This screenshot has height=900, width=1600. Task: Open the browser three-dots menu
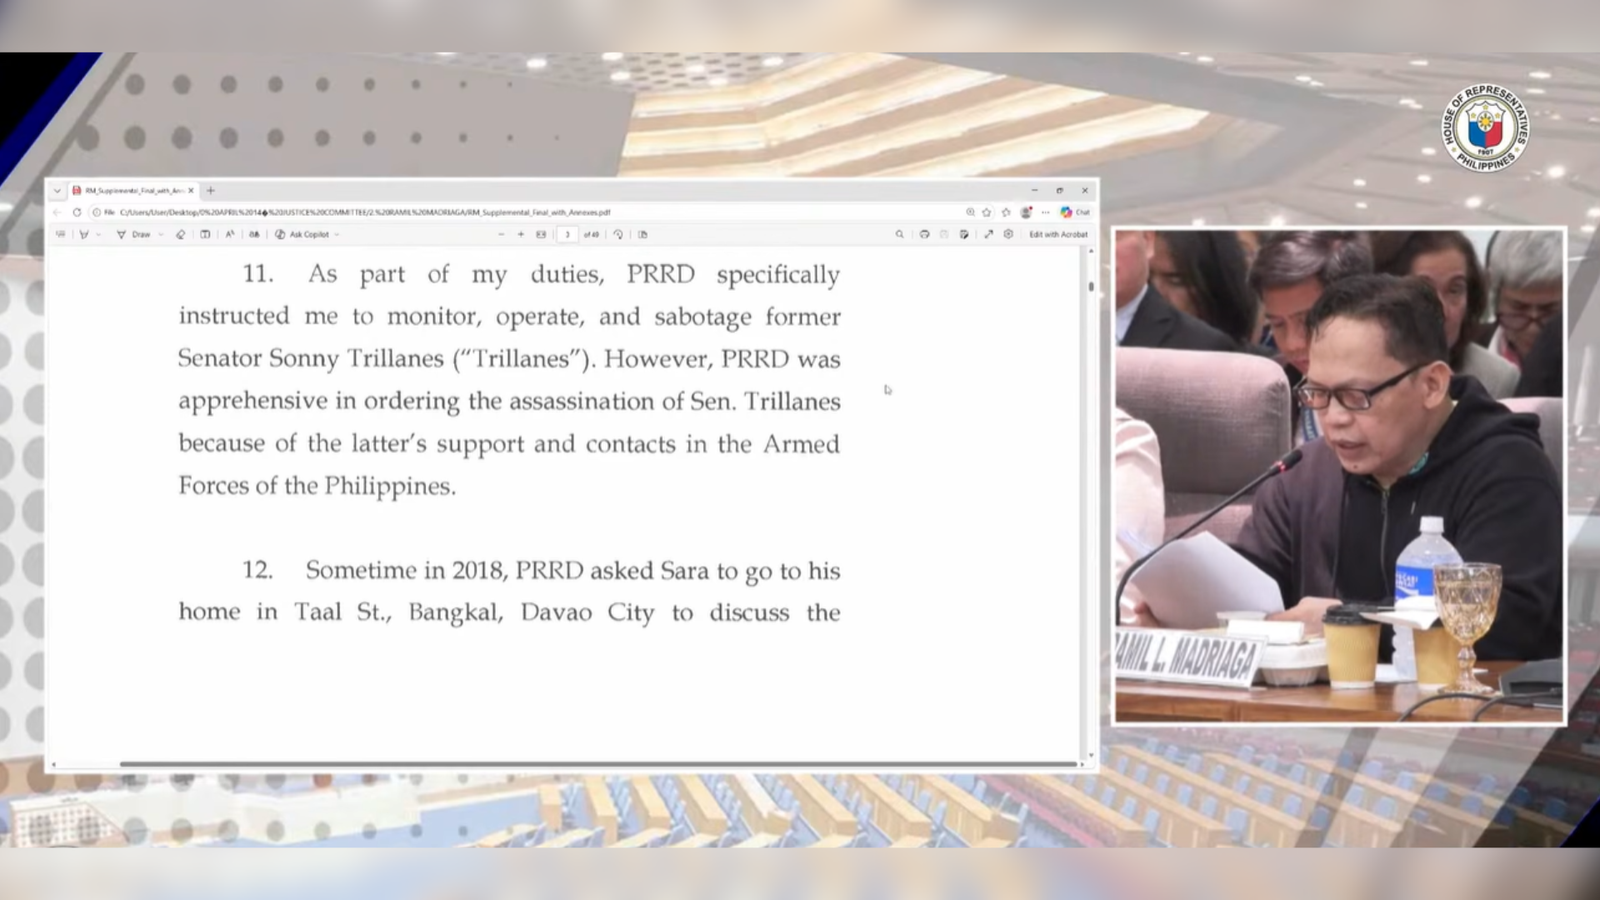pyautogui.click(x=1045, y=212)
